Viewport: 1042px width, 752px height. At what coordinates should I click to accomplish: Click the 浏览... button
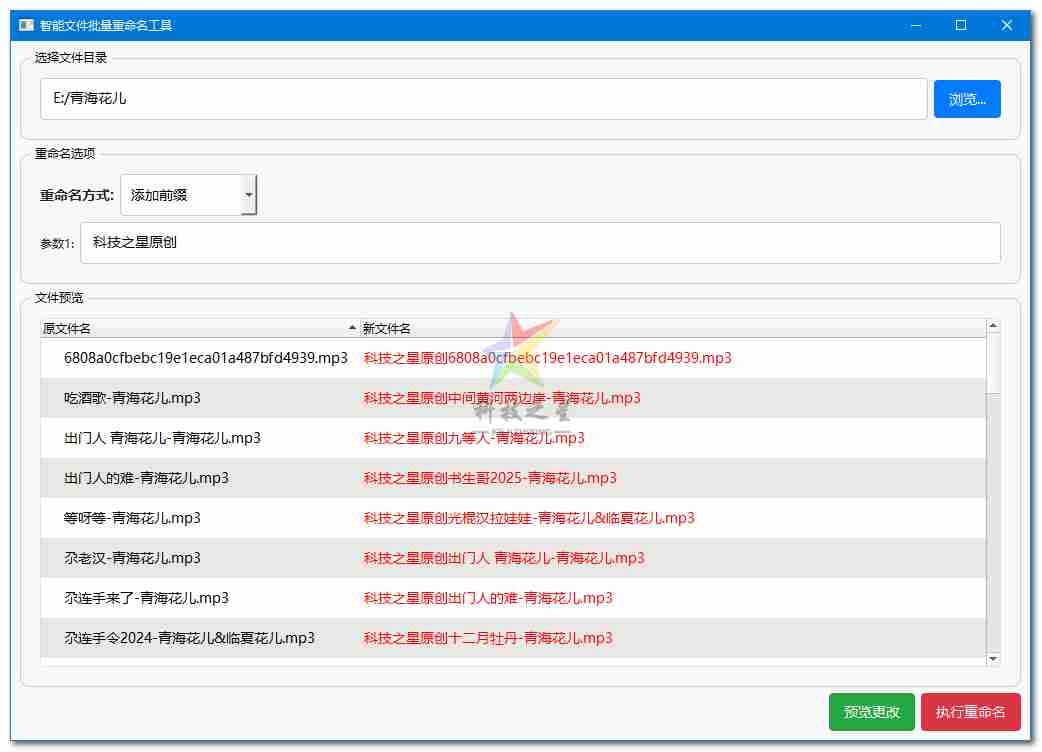[x=966, y=99]
